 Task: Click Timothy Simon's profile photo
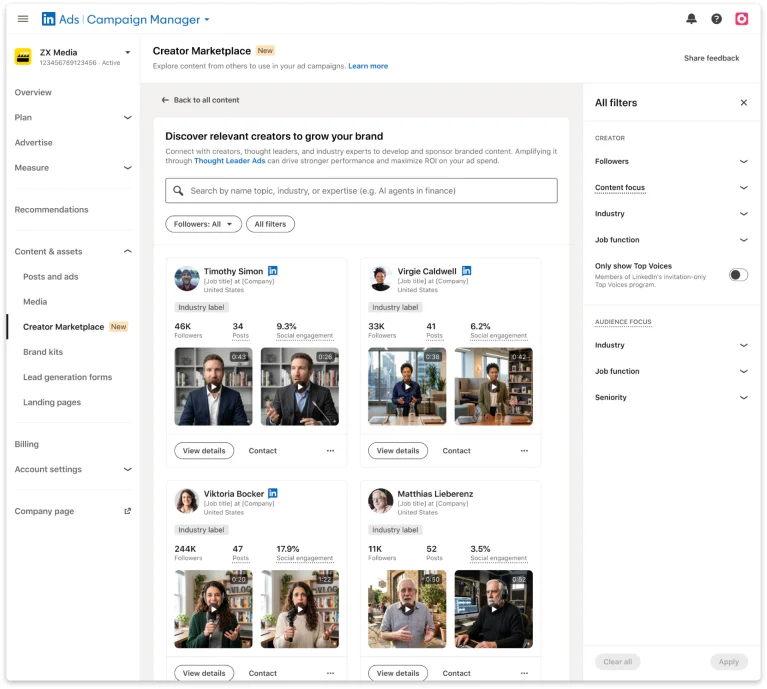(x=187, y=279)
